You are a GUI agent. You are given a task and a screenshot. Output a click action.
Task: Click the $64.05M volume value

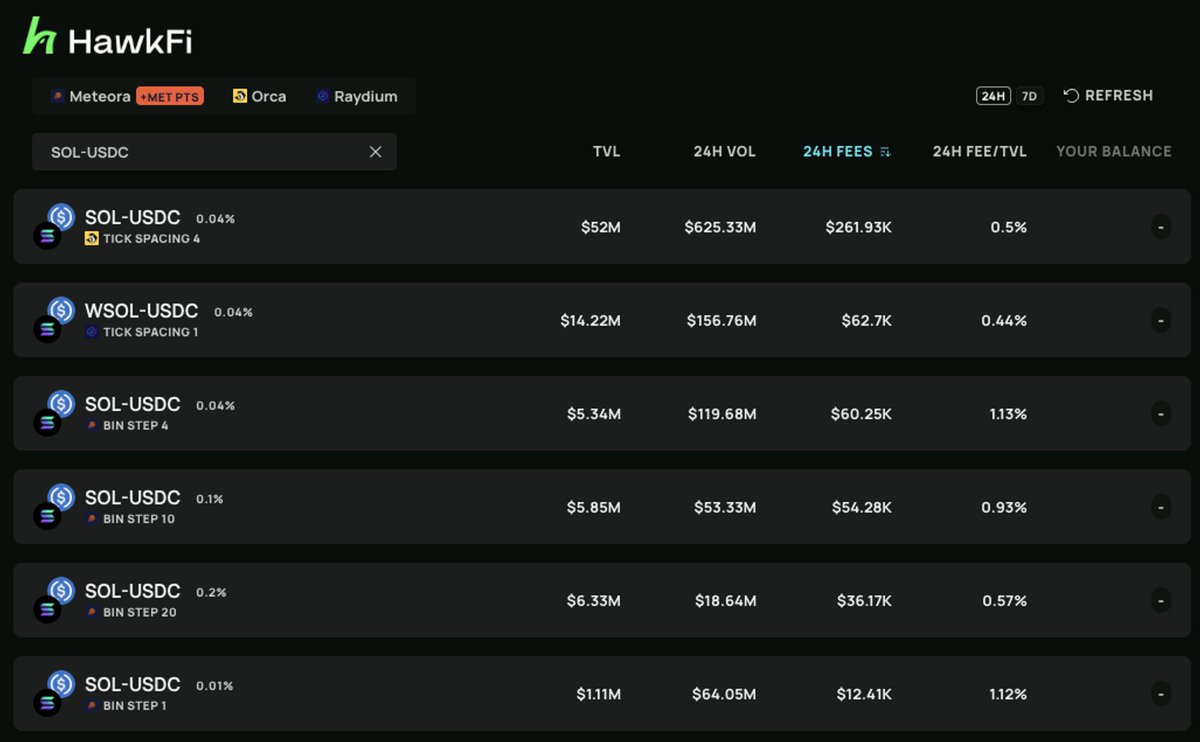pyautogui.click(x=724, y=694)
